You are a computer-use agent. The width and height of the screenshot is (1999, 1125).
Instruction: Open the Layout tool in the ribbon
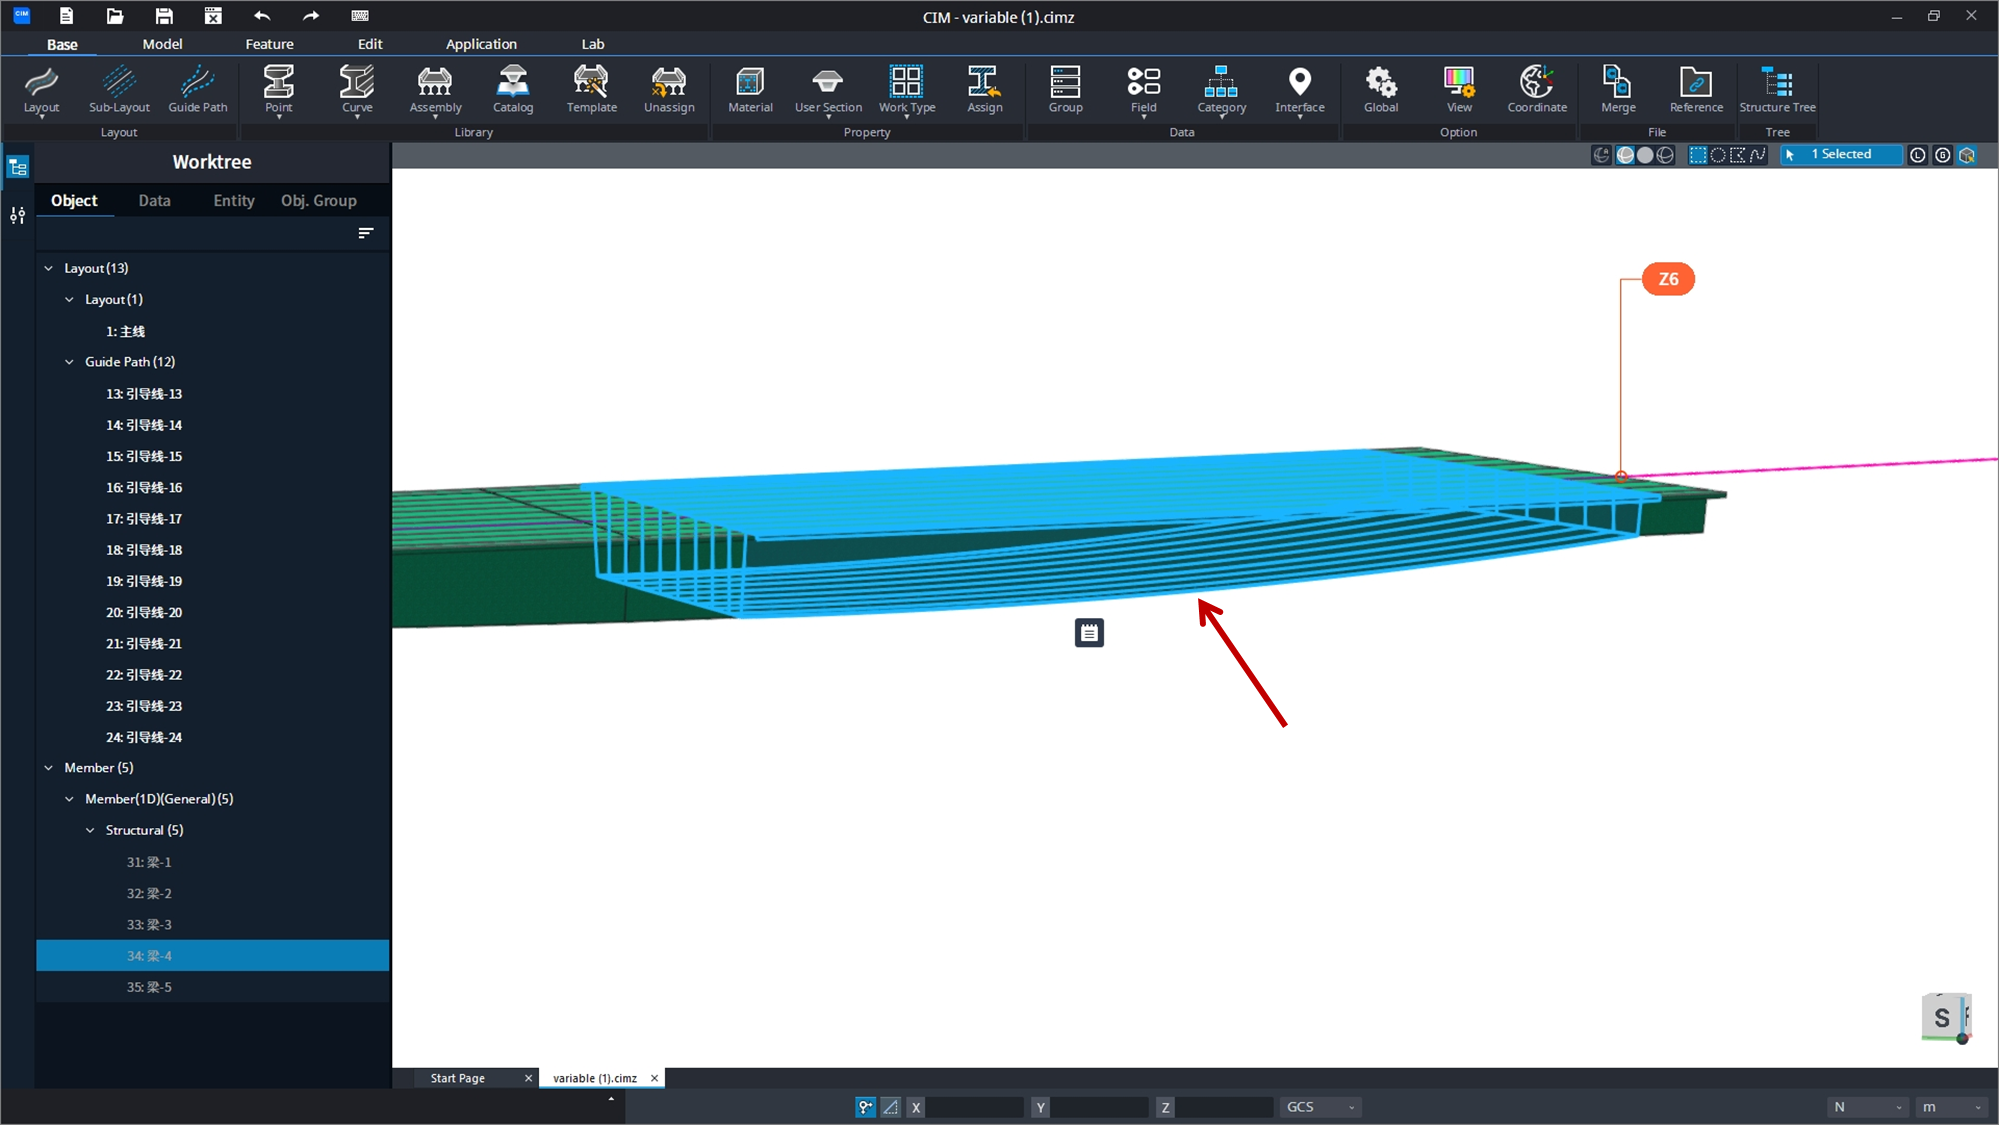(41, 90)
